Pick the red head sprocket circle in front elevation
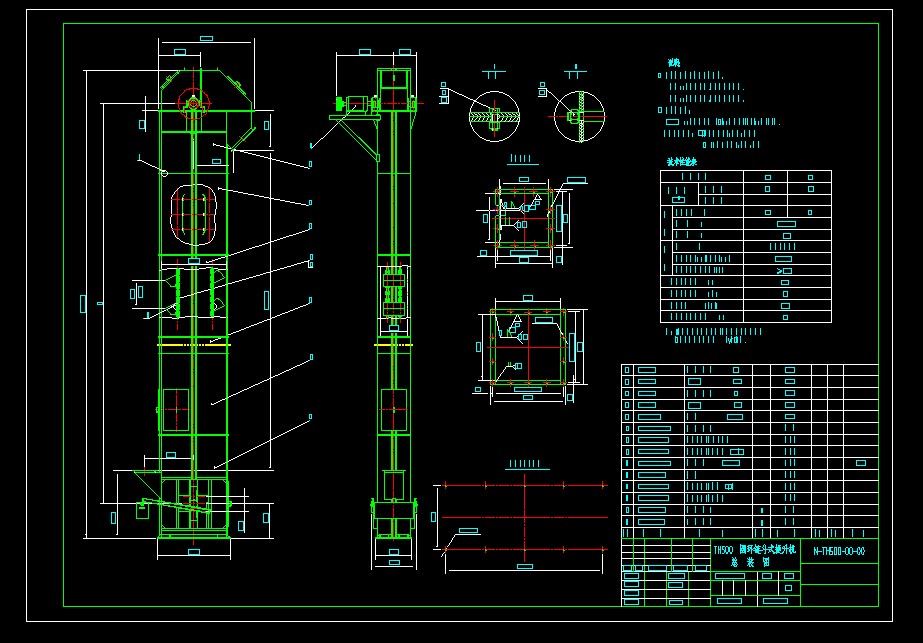The height and width of the screenshot is (643, 923). click(194, 102)
